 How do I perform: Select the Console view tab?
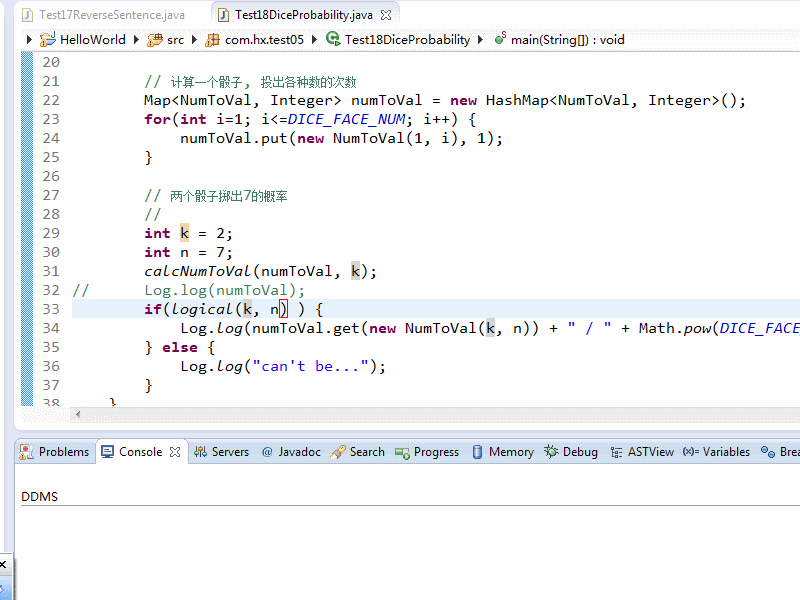click(x=140, y=452)
